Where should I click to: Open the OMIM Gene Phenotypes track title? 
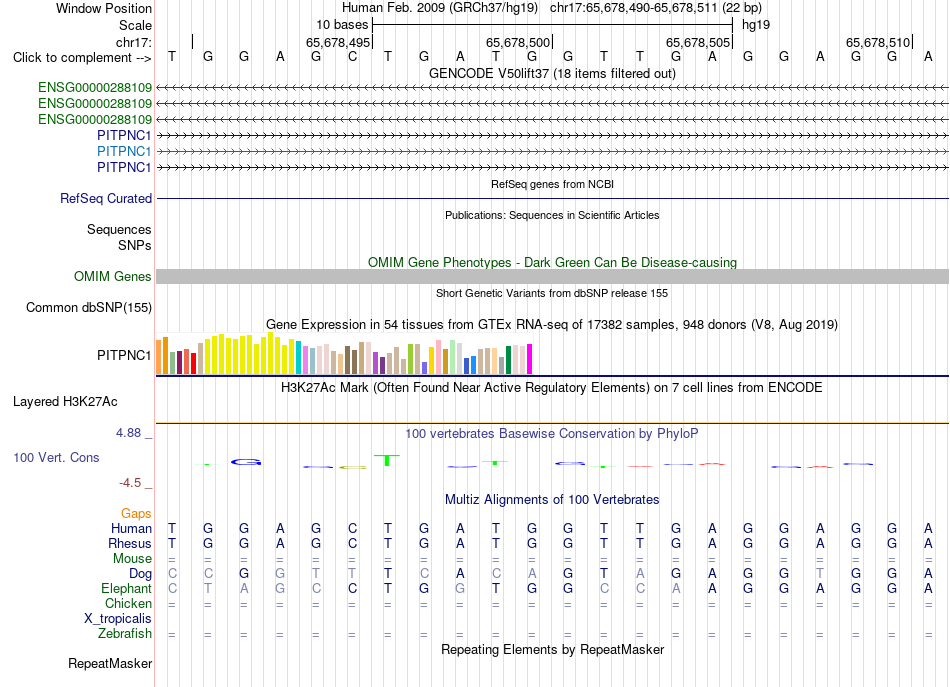coord(552,262)
